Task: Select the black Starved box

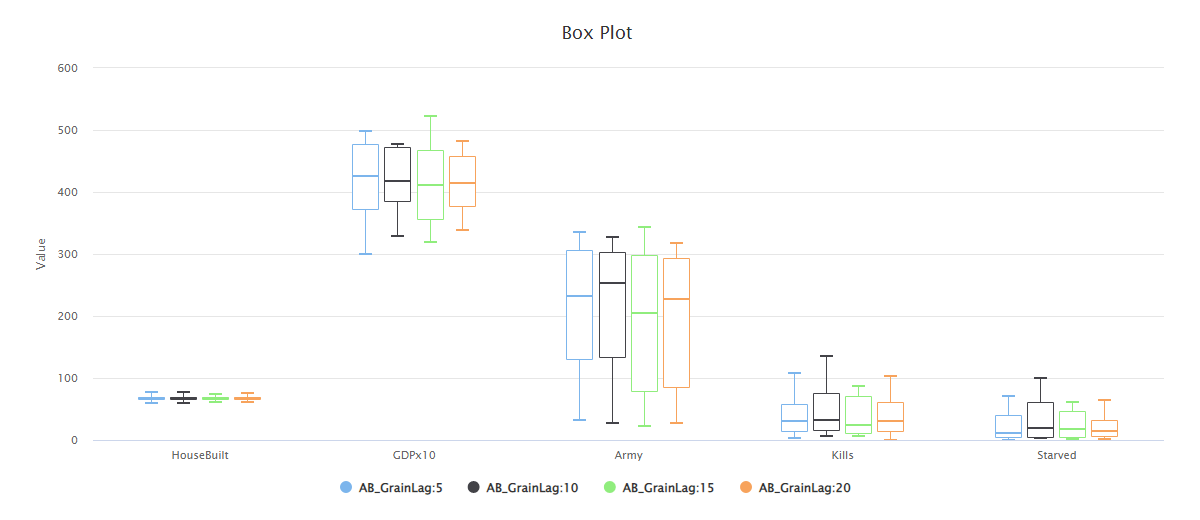Action: tap(1040, 420)
